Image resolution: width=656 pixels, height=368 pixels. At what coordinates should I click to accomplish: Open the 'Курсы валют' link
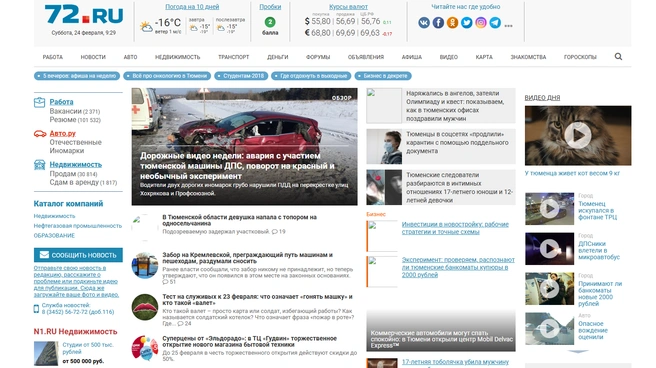click(348, 7)
